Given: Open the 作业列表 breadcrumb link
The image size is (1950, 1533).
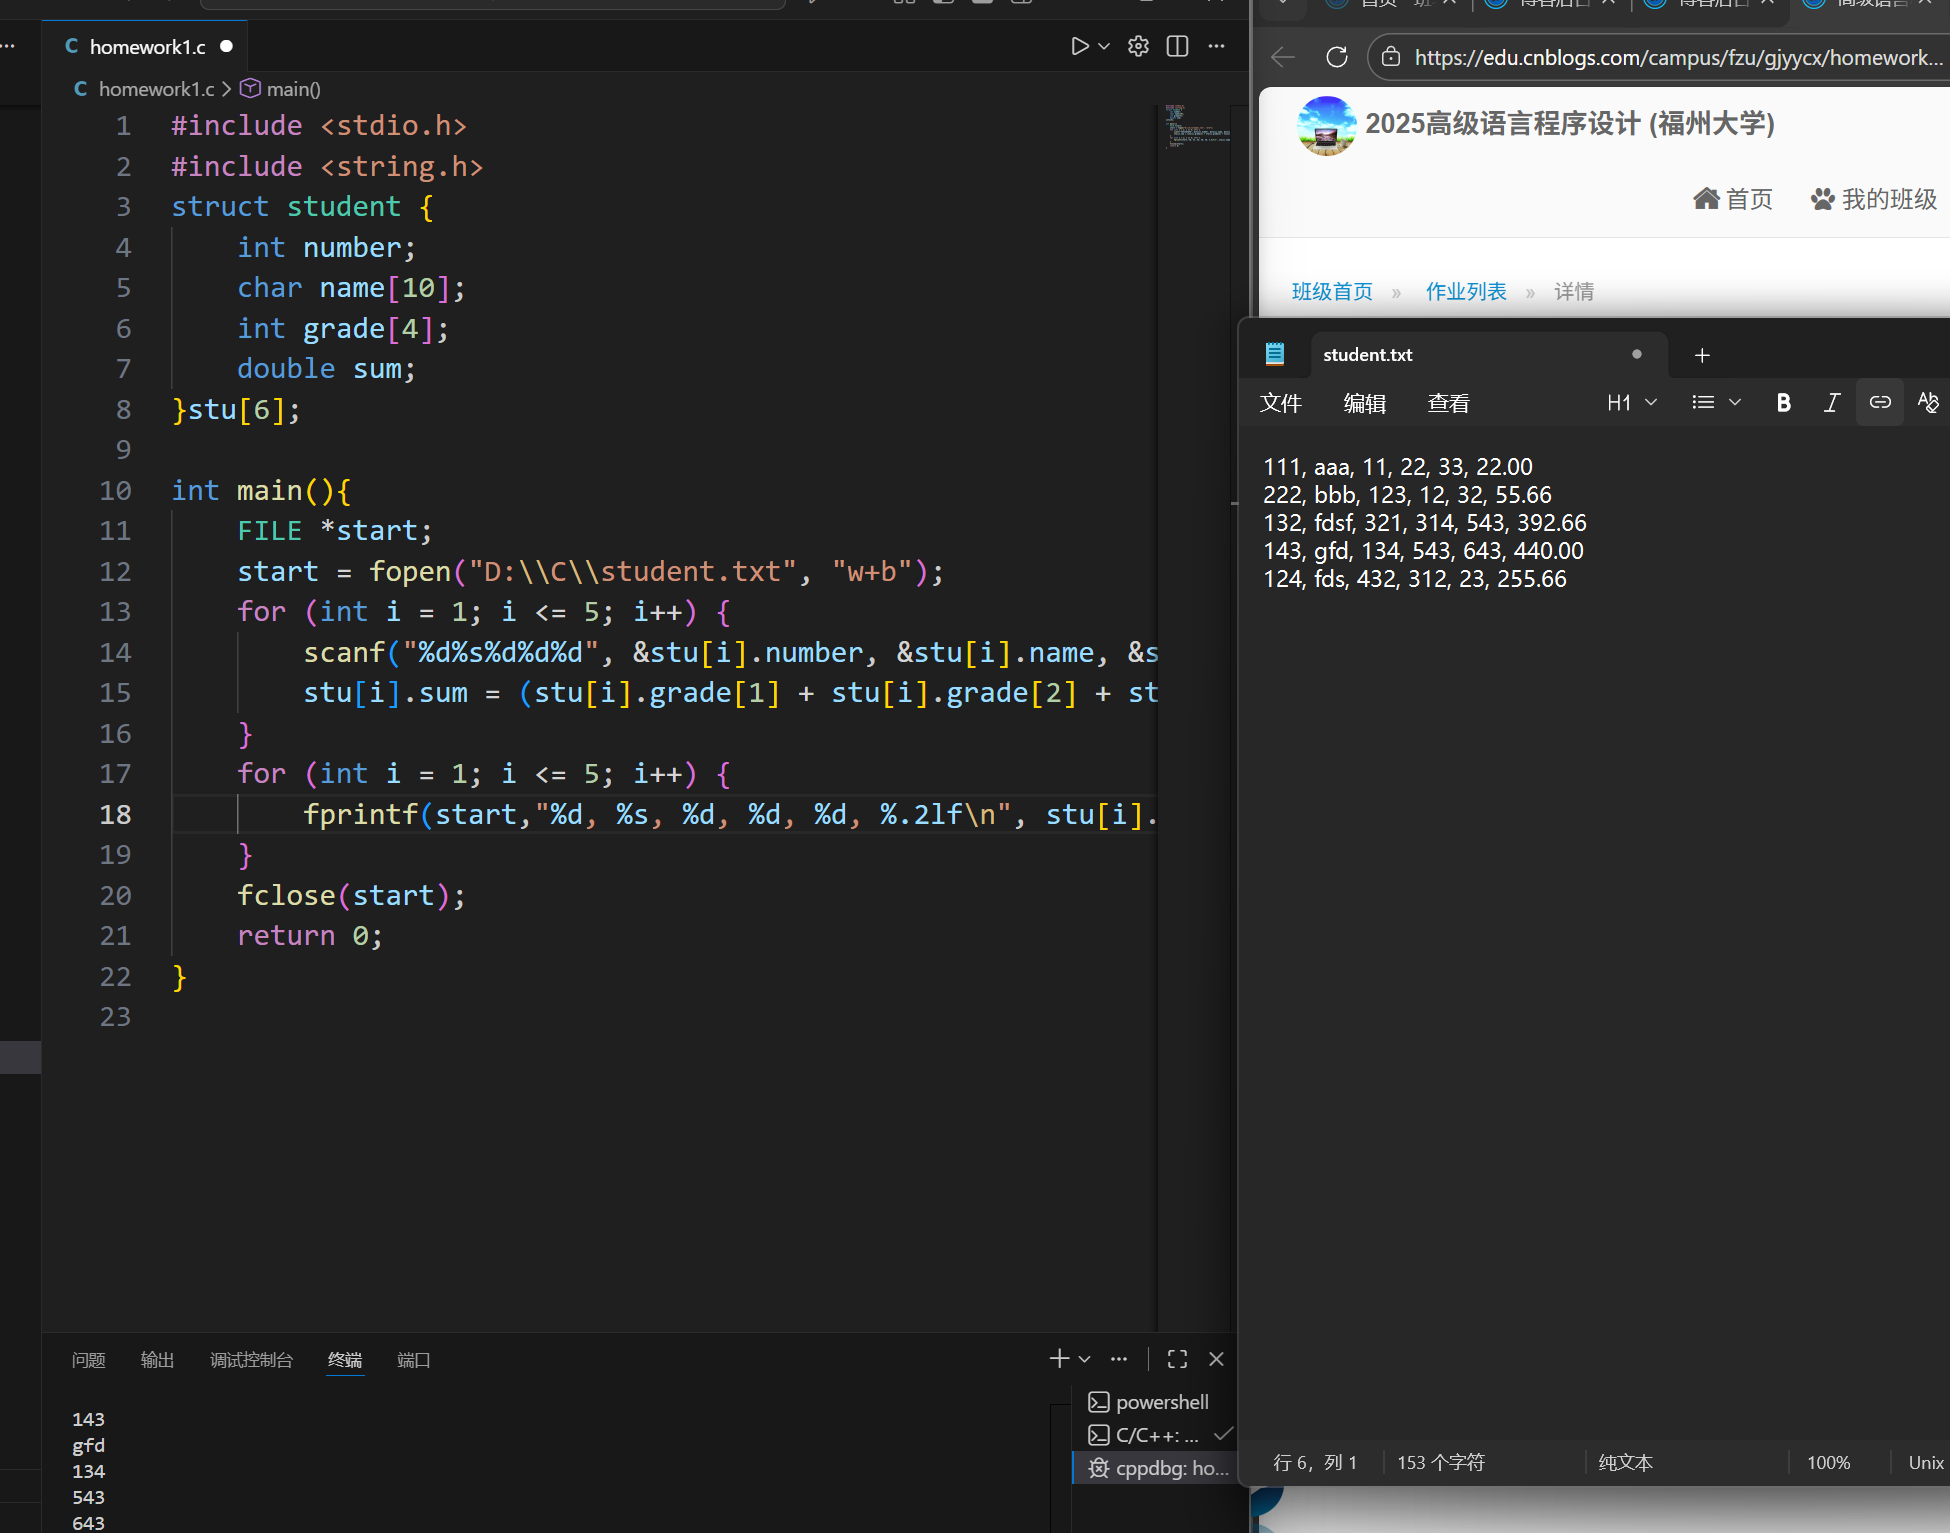Looking at the screenshot, I should pos(1465,291).
